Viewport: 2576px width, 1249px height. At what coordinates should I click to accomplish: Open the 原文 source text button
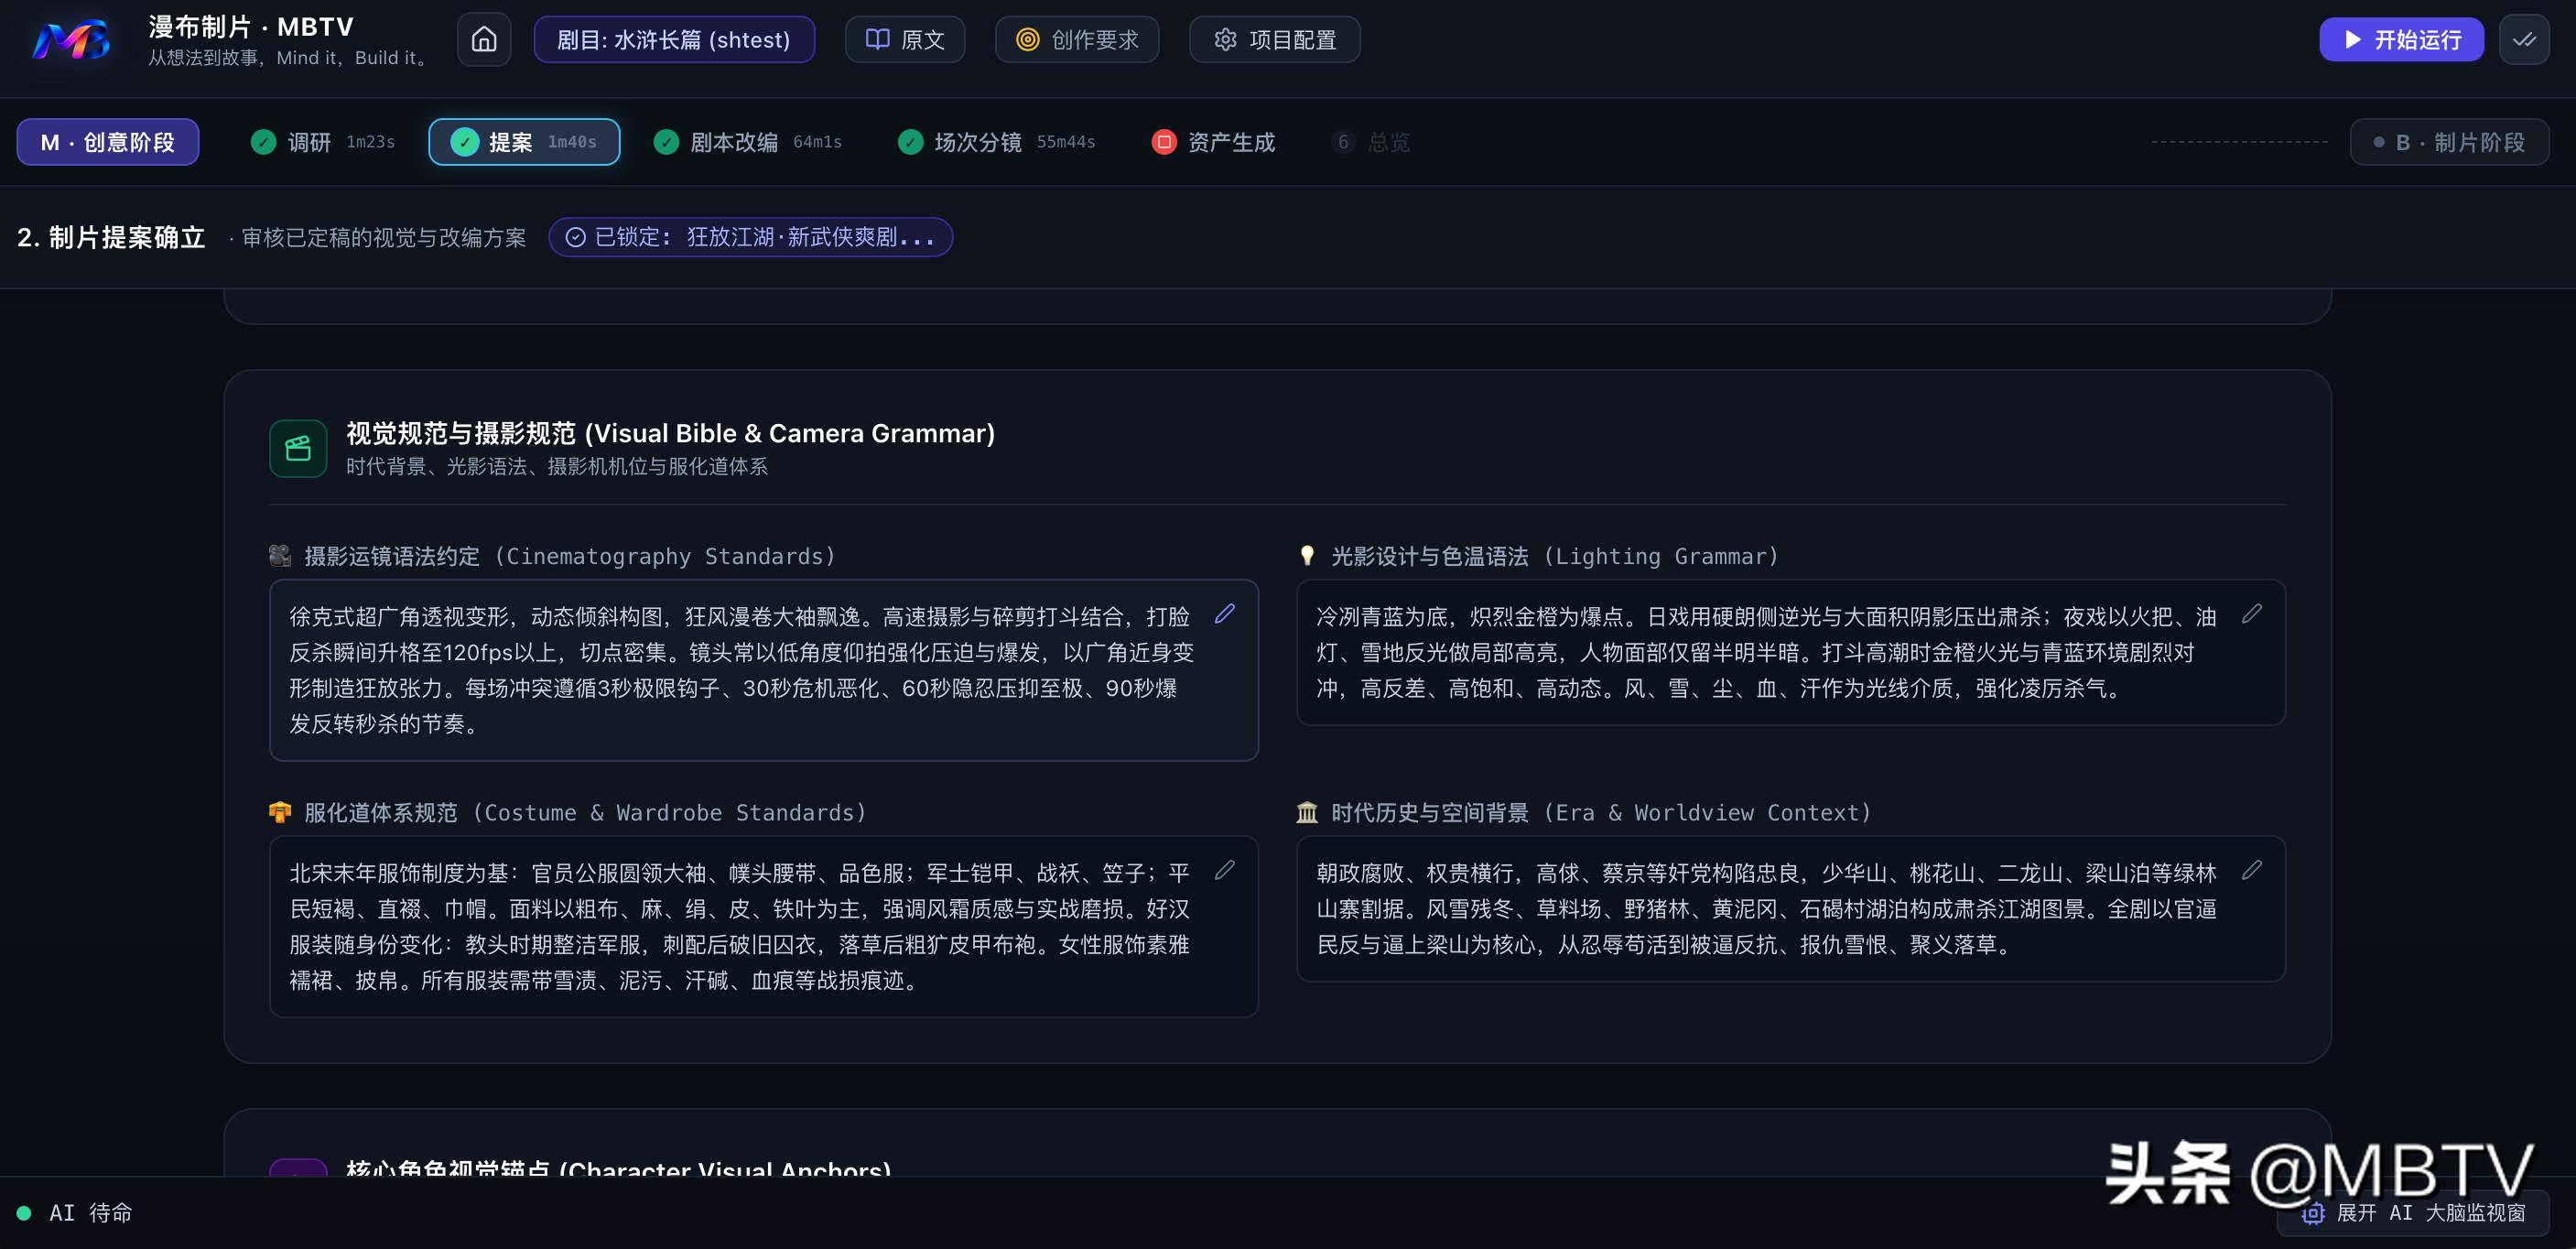coord(905,40)
